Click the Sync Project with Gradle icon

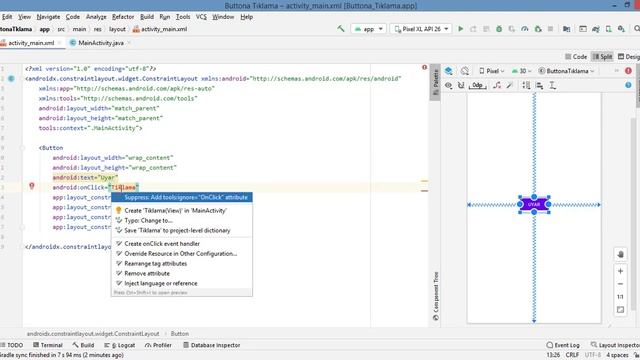[x=596, y=29]
